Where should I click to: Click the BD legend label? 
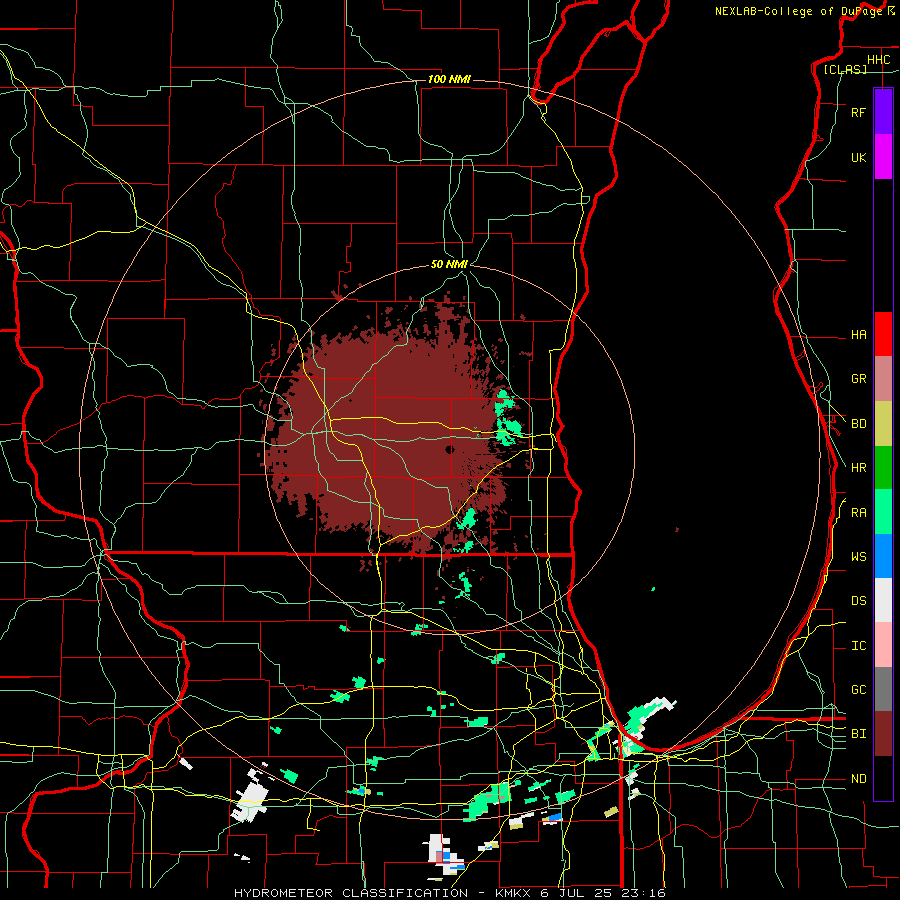[858, 424]
